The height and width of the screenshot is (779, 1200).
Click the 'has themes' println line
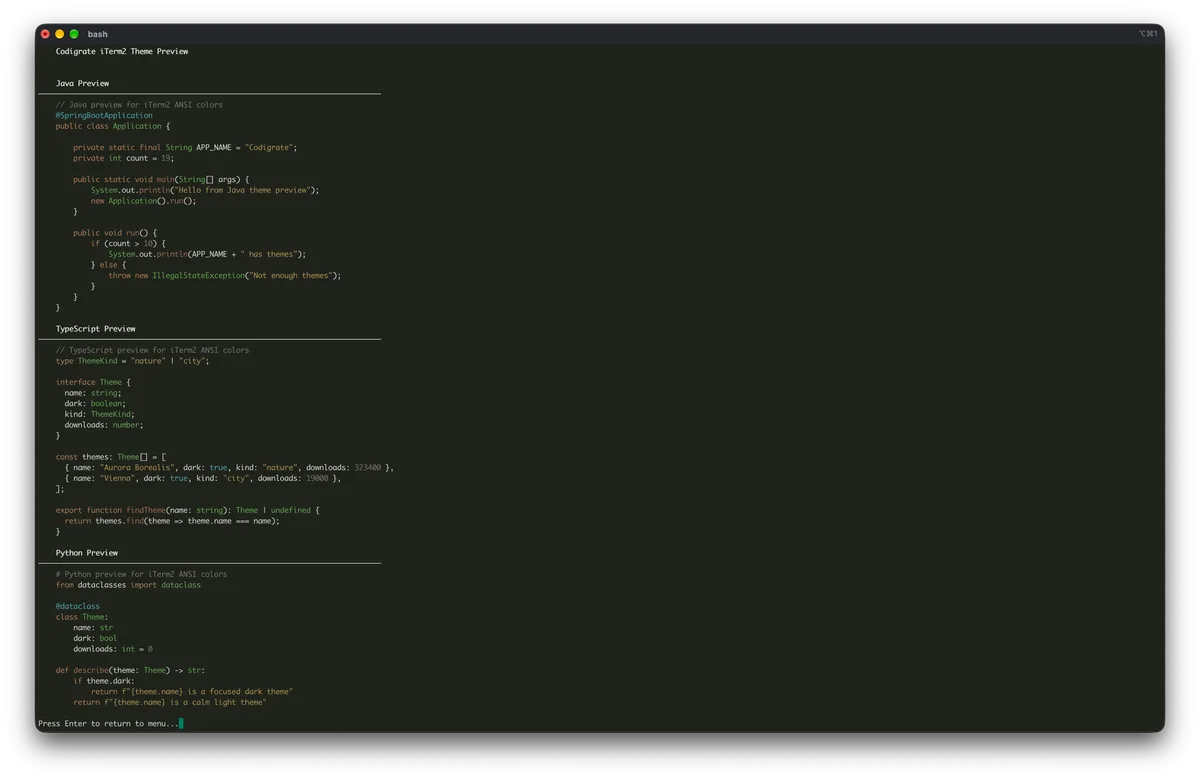coord(207,254)
